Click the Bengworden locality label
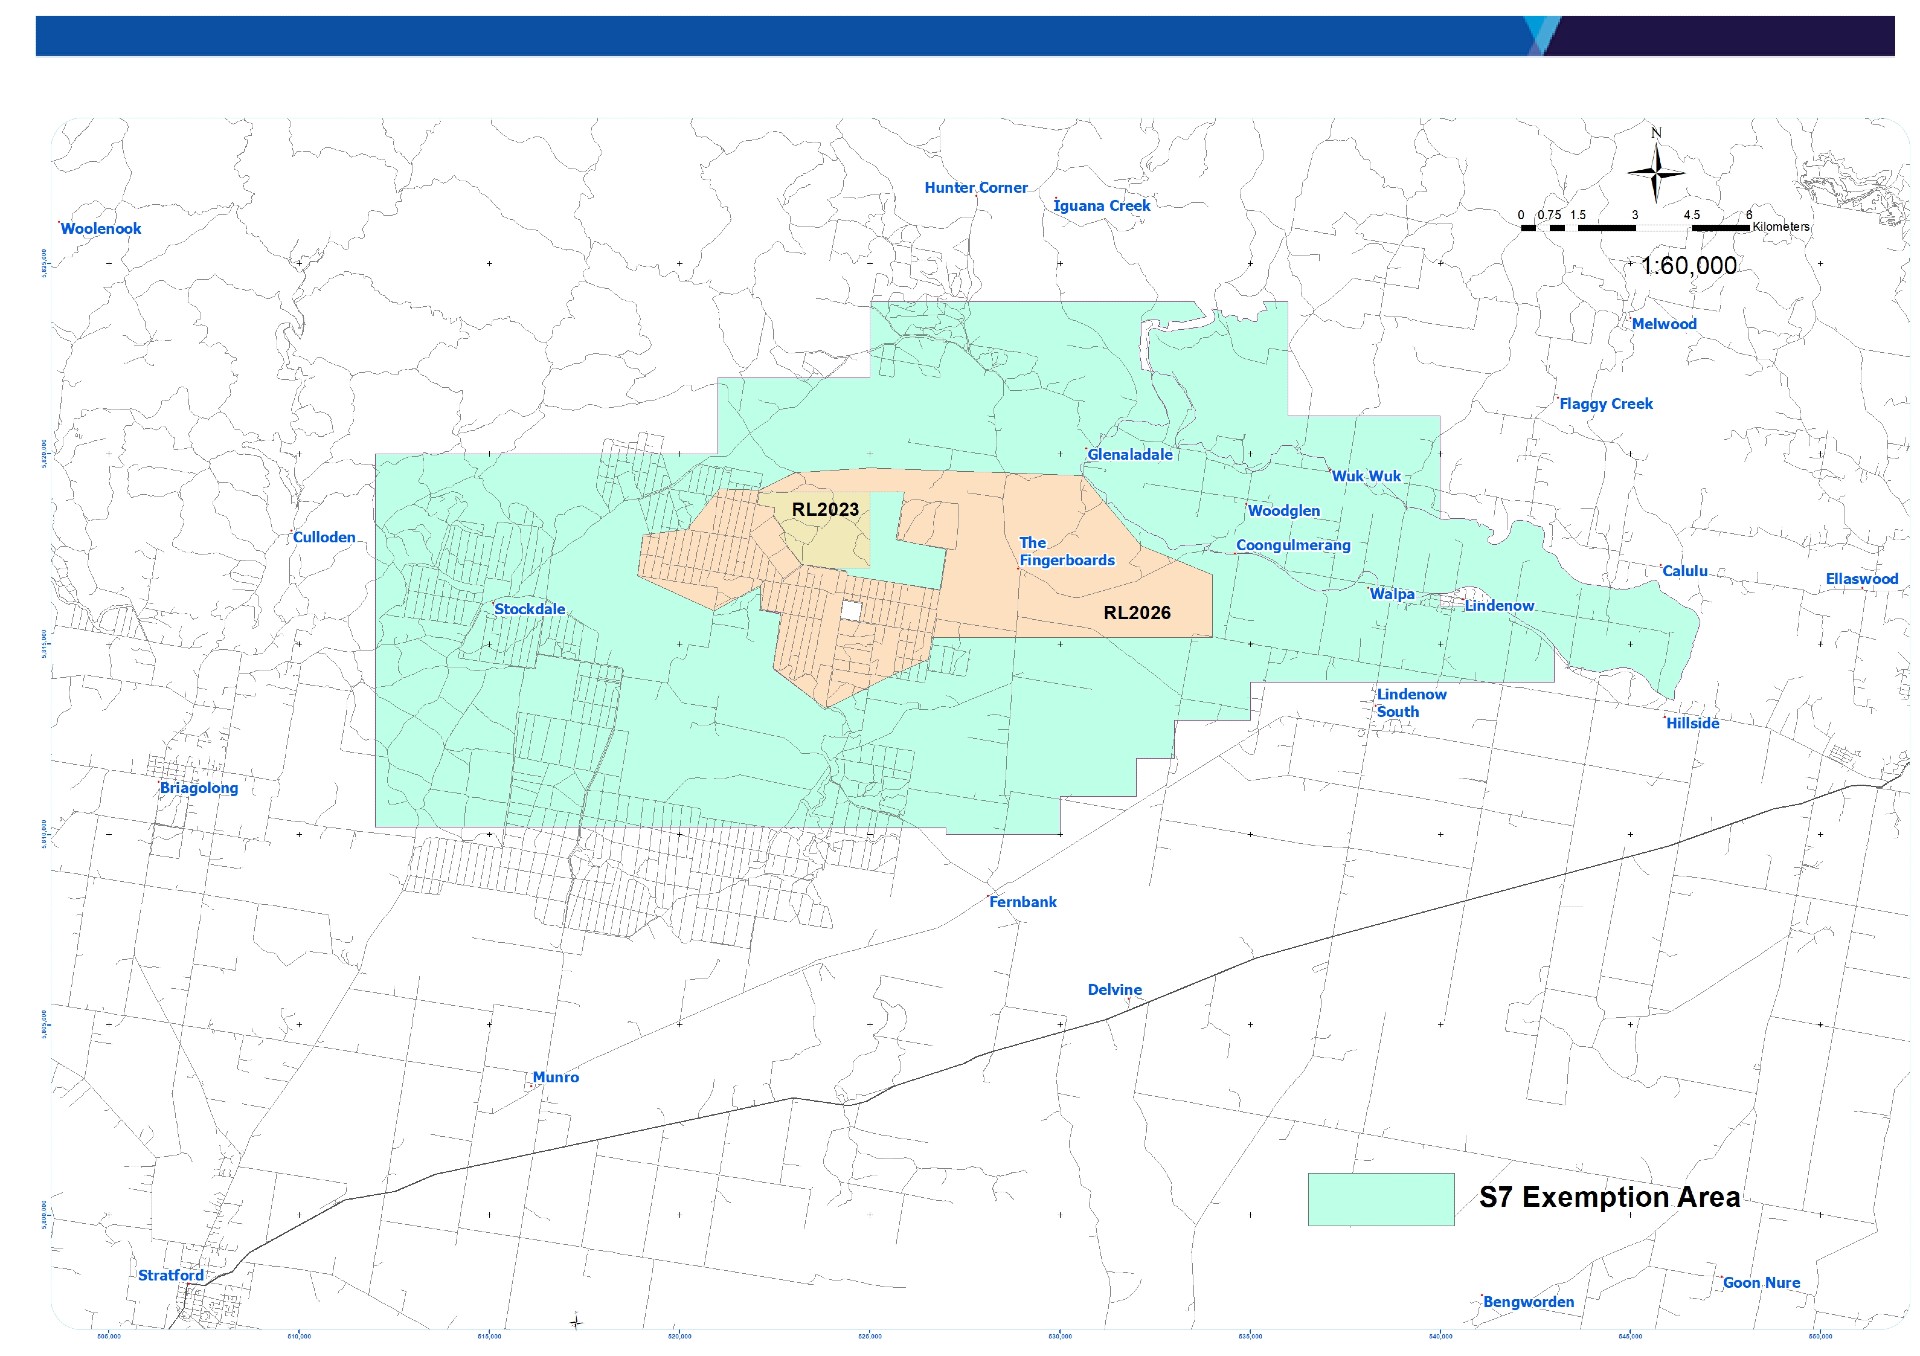 [x=1528, y=1302]
